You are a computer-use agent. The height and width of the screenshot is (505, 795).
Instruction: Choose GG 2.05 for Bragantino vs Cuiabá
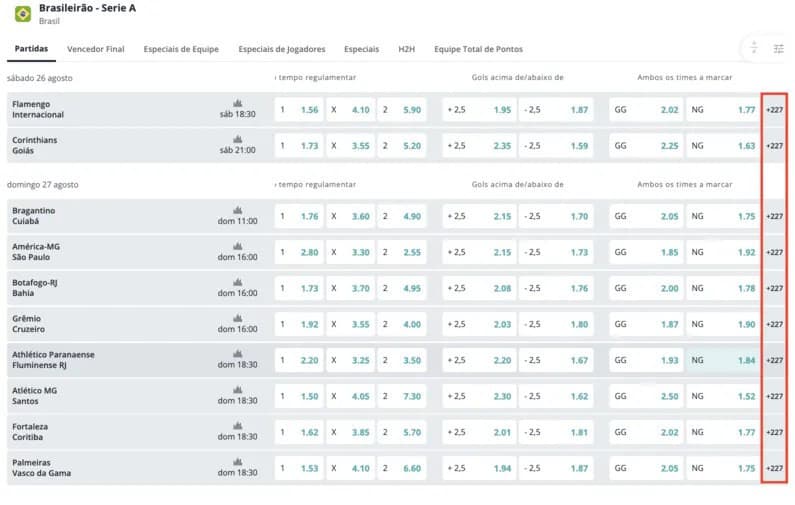coord(646,217)
